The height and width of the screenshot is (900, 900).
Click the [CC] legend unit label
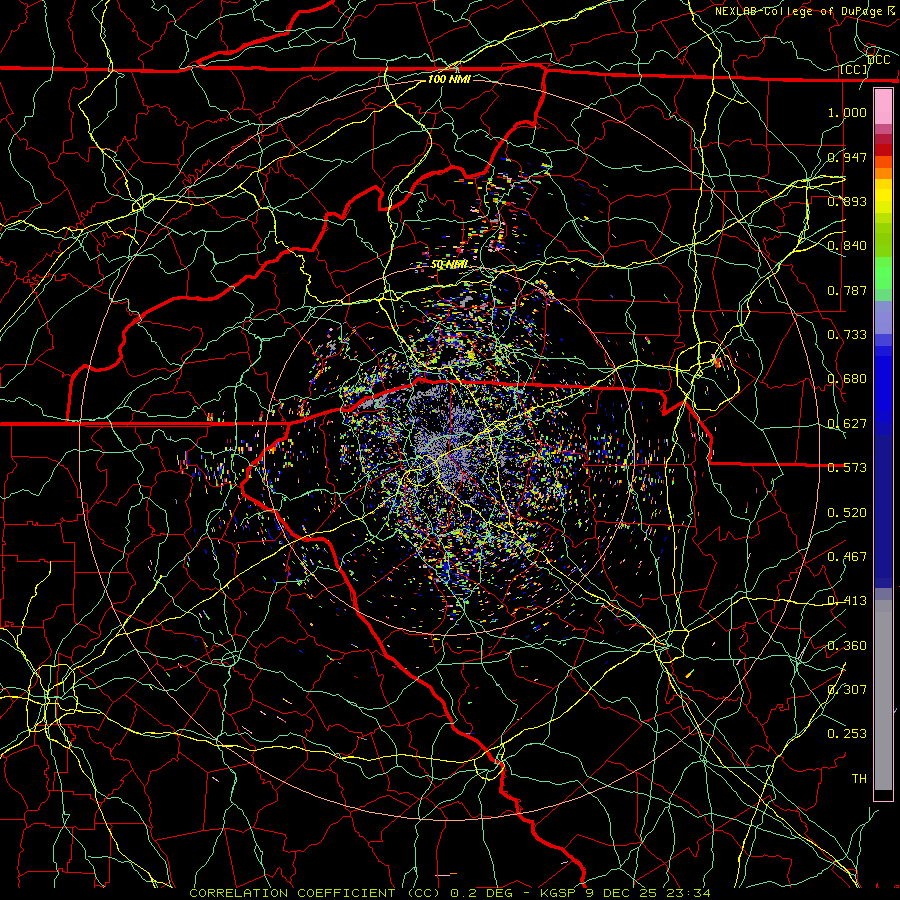click(x=853, y=70)
